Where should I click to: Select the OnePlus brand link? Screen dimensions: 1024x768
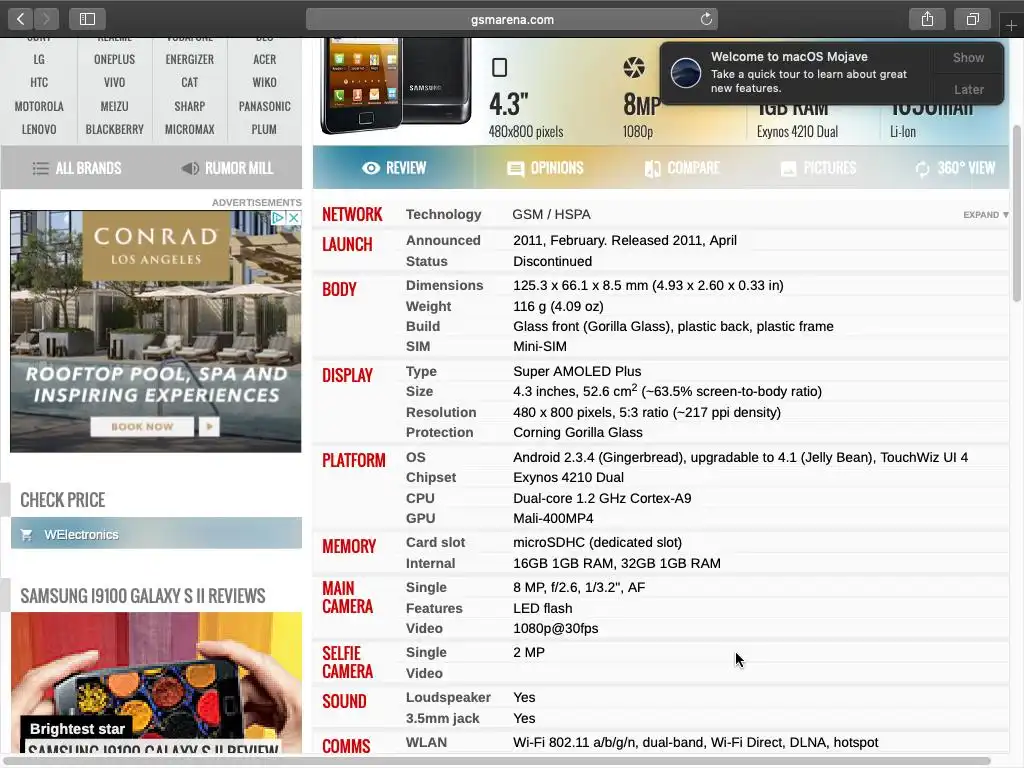[x=114, y=59]
